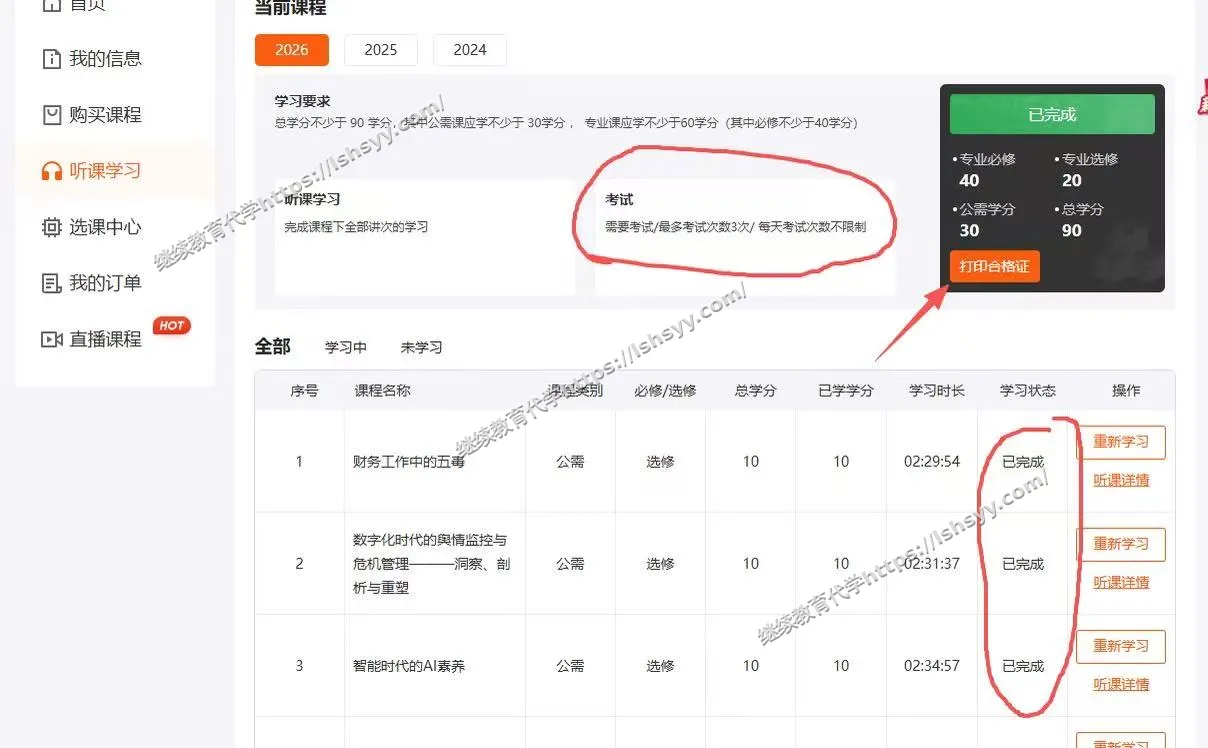Screen dimensions: 1208x748
Task: Click the 已学学分 column header
Action: pyautogui.click(x=846, y=391)
